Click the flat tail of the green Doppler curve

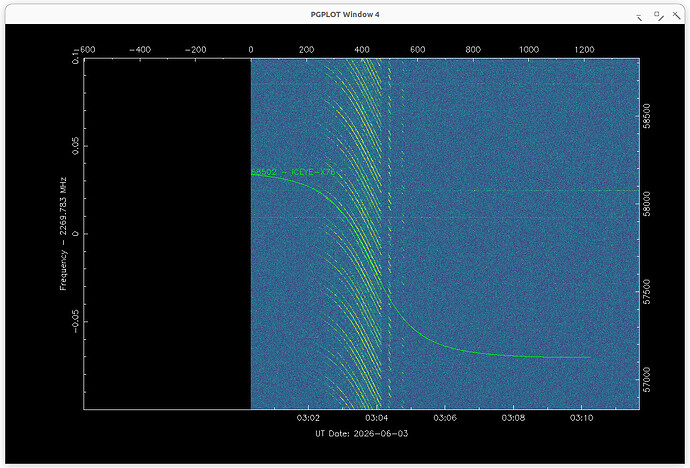pos(537,356)
